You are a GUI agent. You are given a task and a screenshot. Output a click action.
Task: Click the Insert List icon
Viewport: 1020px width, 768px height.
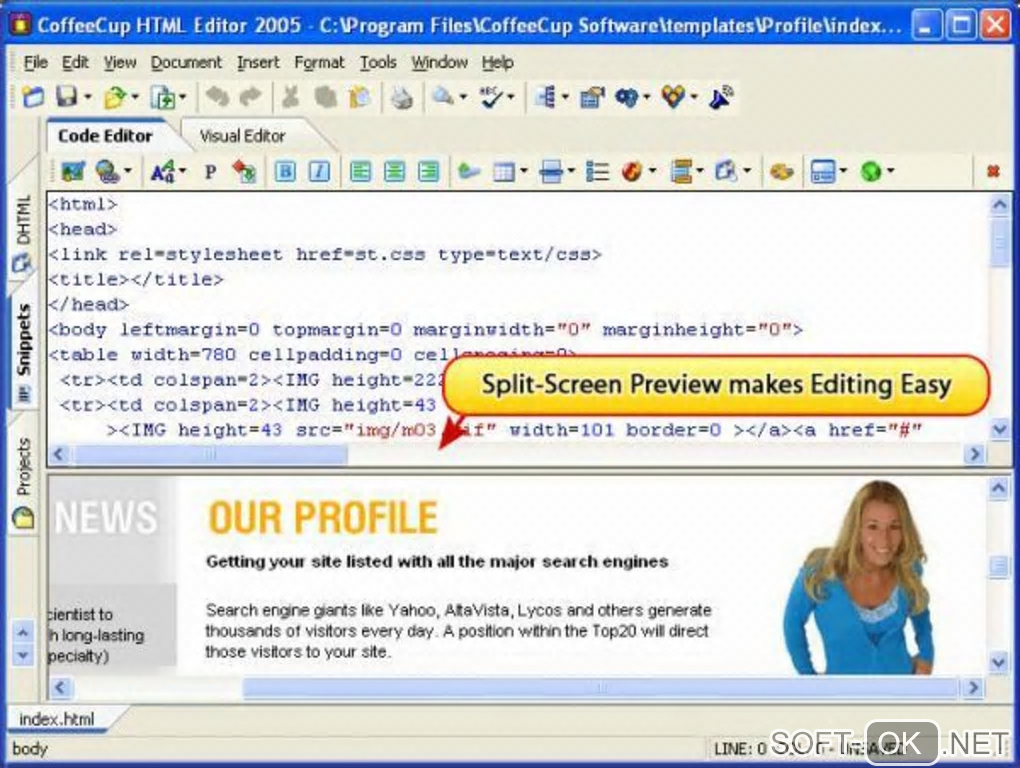pos(597,172)
